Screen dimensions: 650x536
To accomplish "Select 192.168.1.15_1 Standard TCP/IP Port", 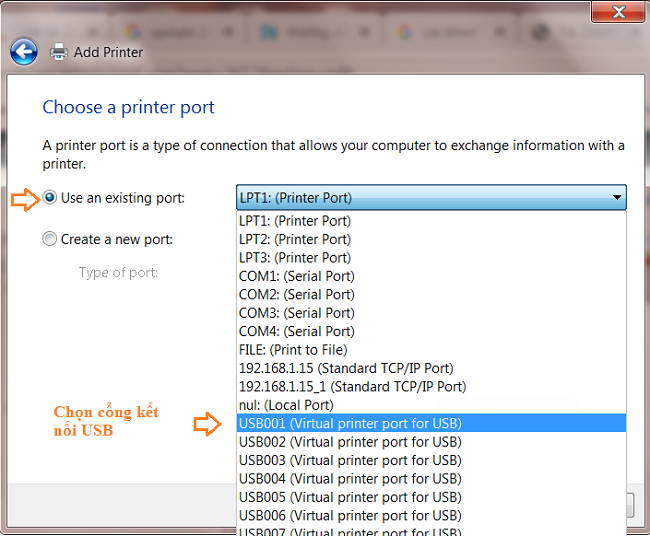I will (352, 386).
